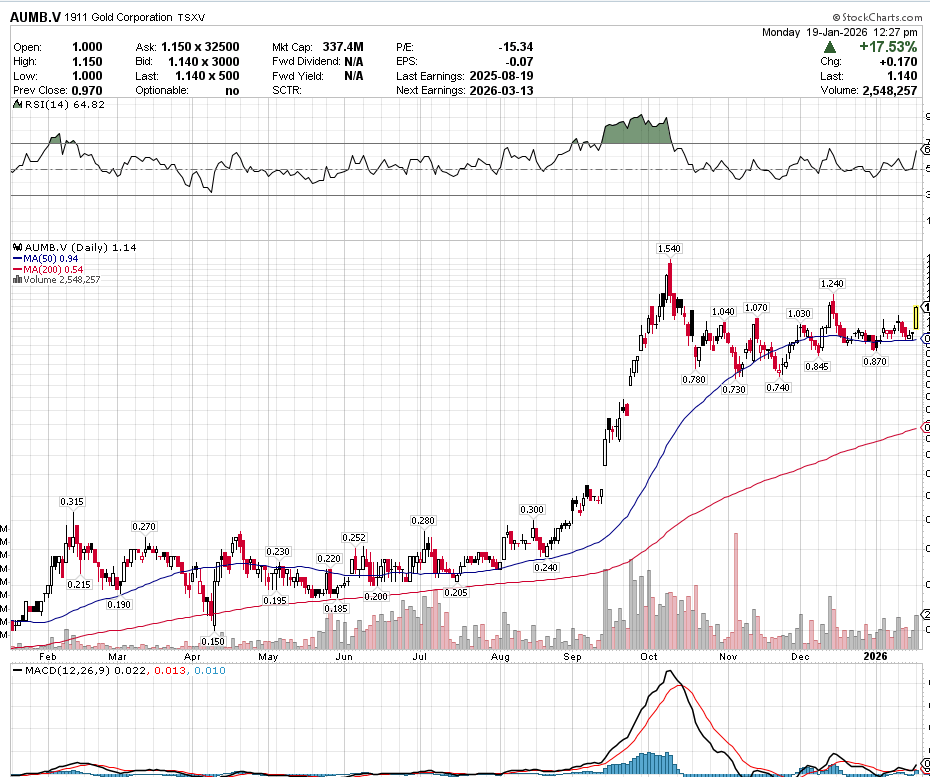Click the 0.150 April low price label

pyautogui.click(x=212, y=641)
